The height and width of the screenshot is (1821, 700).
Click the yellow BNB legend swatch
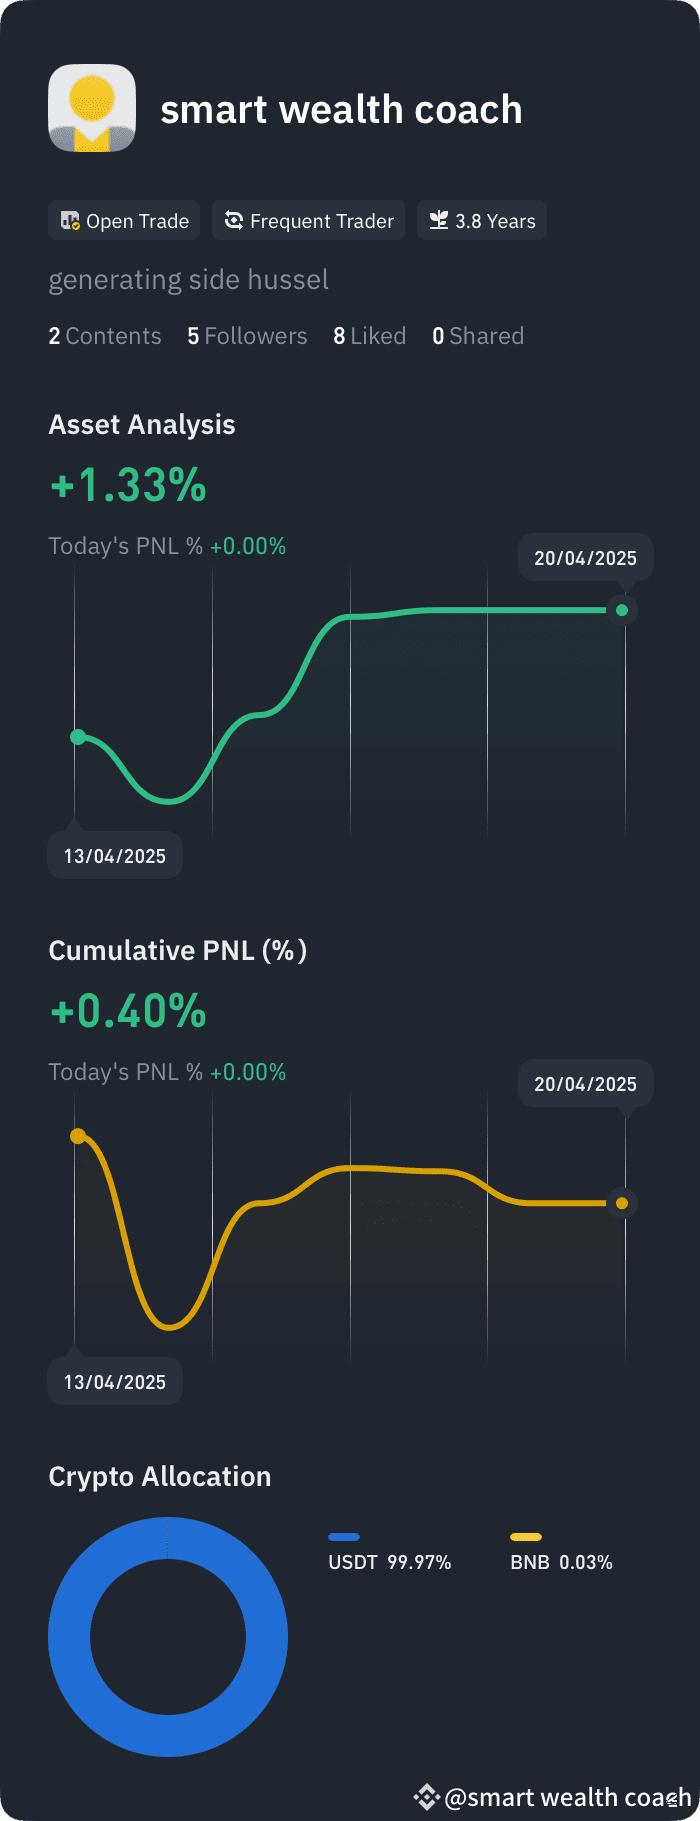click(526, 1537)
